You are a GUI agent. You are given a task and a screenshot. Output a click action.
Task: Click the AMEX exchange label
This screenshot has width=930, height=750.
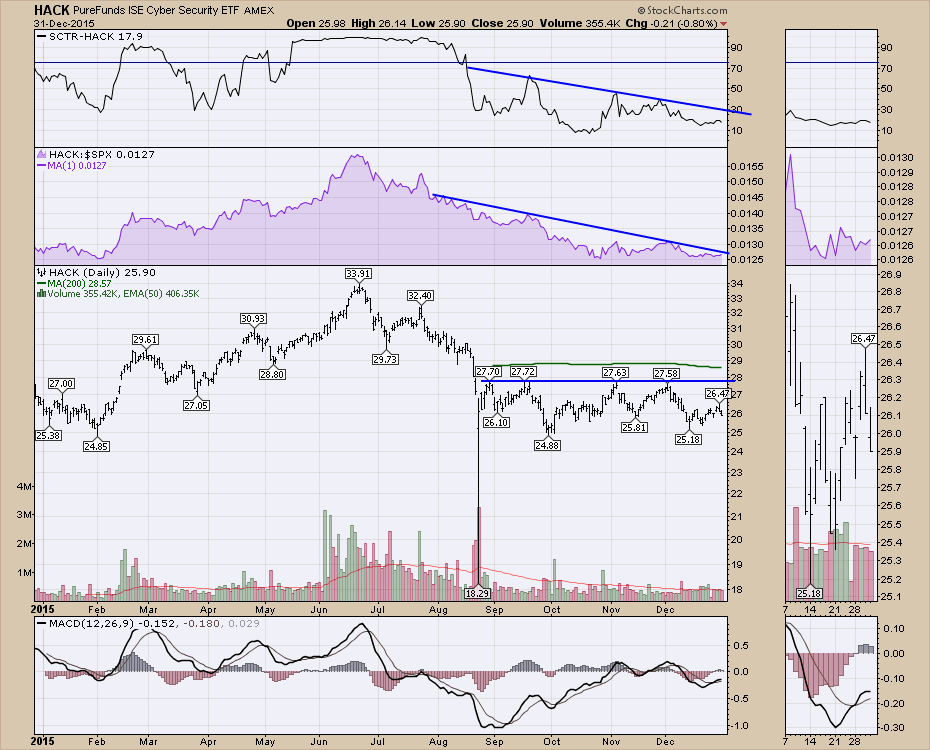pos(259,11)
